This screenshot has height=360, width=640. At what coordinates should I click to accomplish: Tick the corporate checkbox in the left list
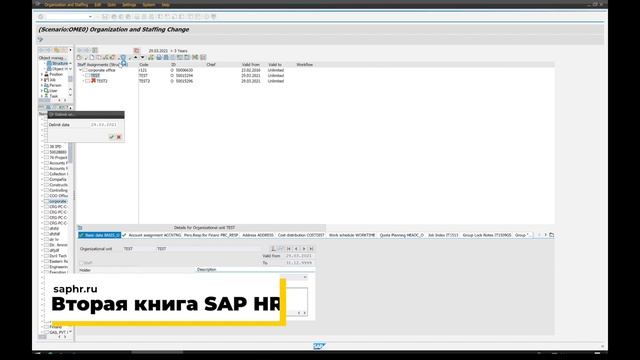[47, 201]
